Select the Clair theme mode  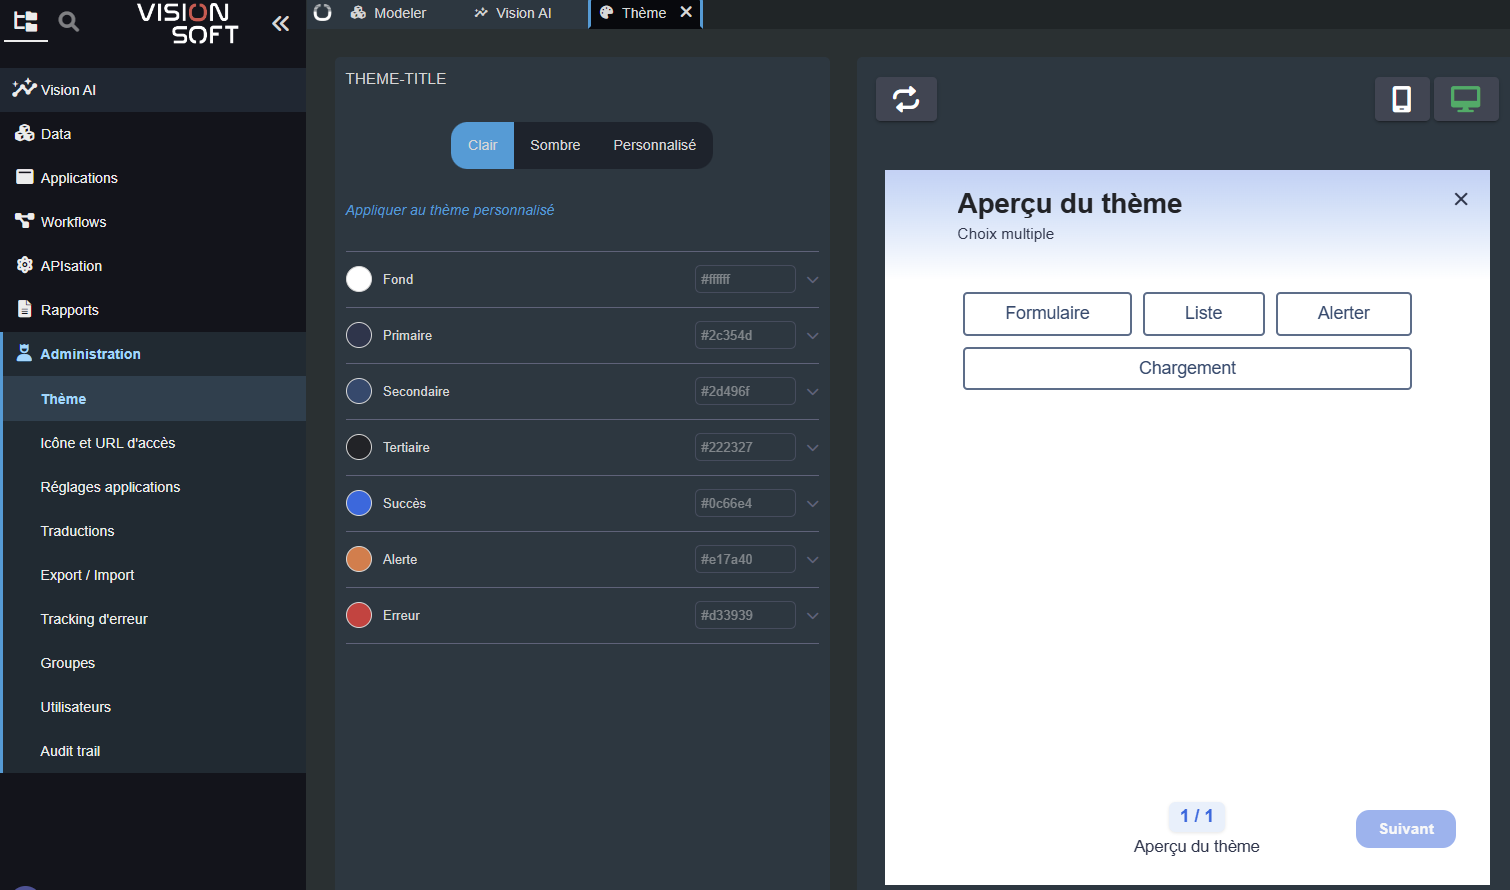(482, 145)
